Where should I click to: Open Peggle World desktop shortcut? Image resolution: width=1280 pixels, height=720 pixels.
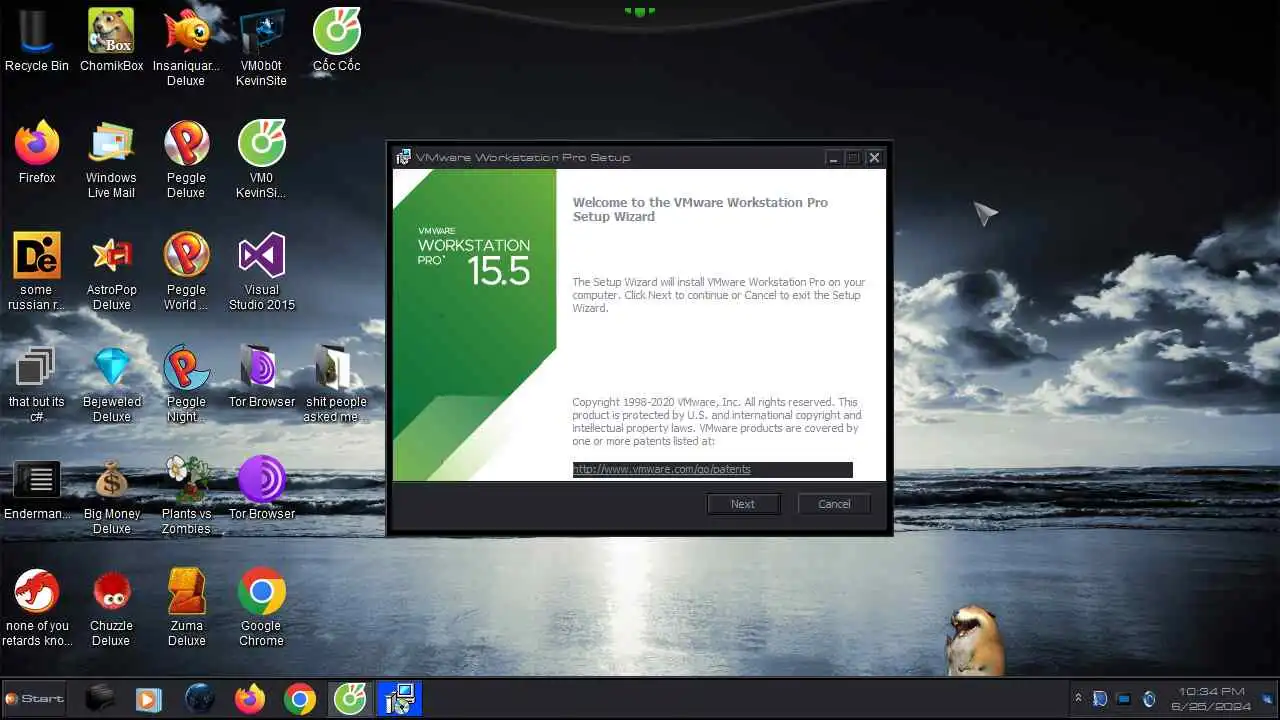[x=186, y=272]
